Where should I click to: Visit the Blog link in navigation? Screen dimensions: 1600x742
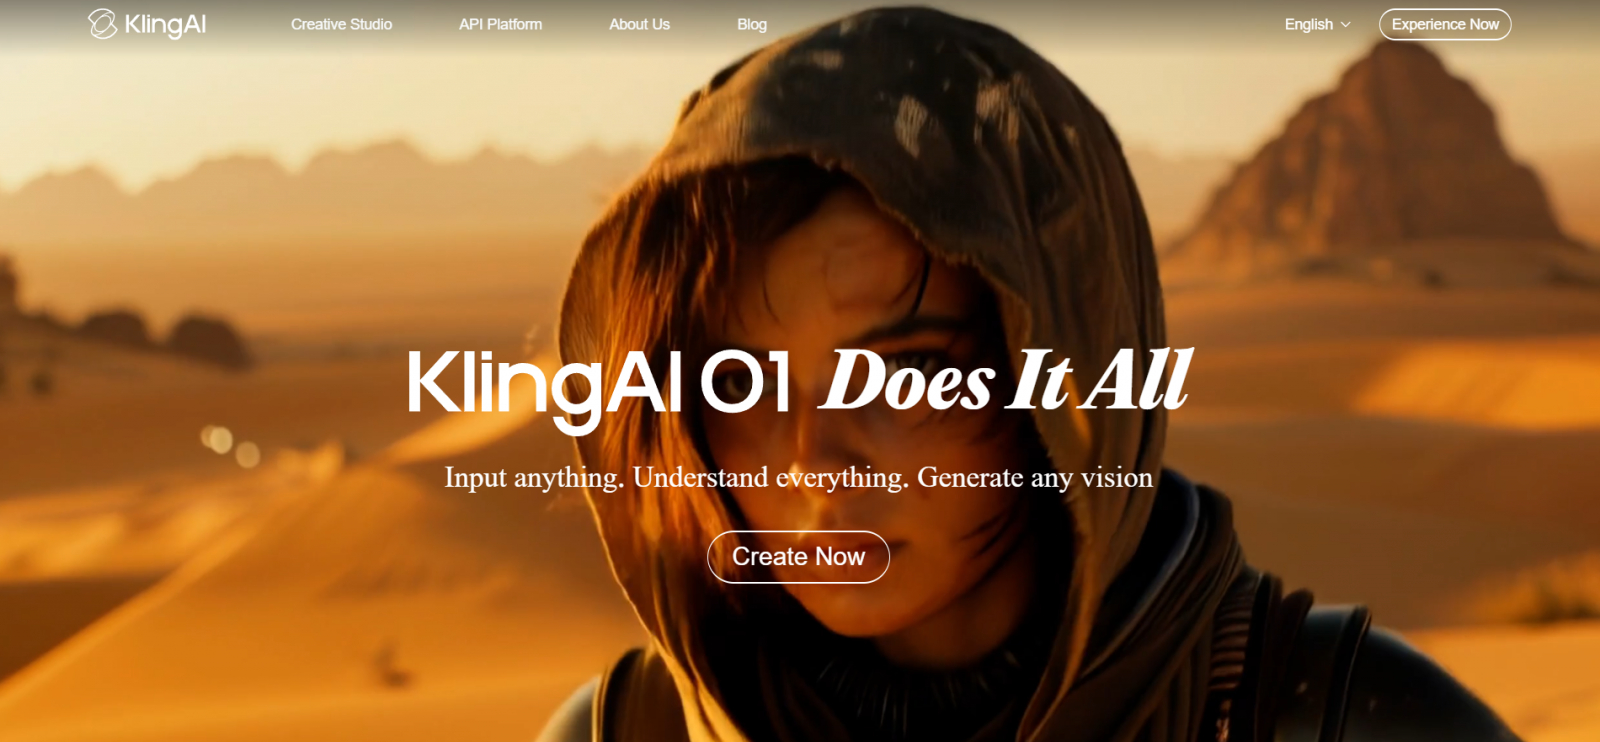(752, 24)
